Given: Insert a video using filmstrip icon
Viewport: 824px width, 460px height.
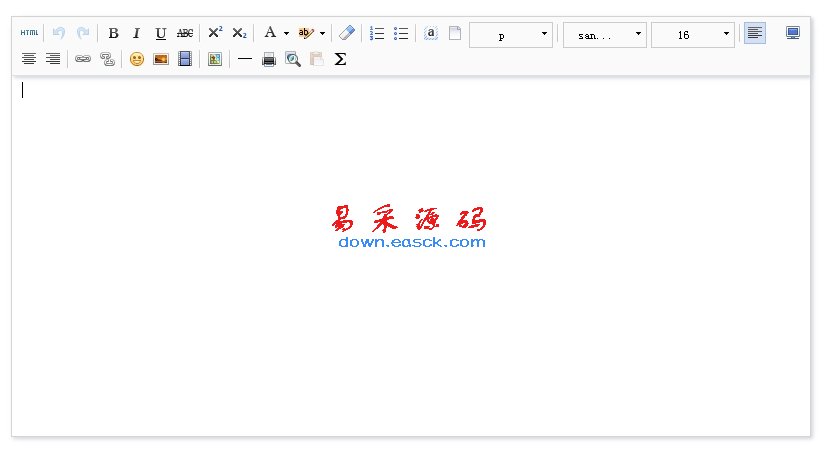Looking at the screenshot, I should (185, 59).
